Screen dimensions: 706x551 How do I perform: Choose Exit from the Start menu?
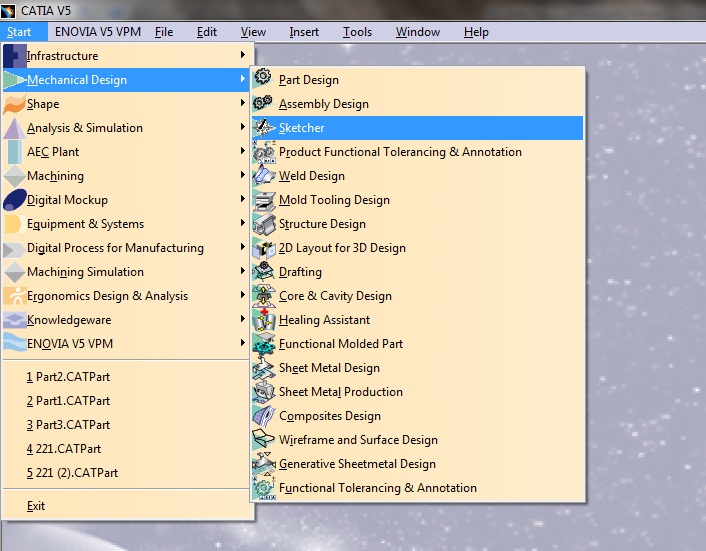36,506
